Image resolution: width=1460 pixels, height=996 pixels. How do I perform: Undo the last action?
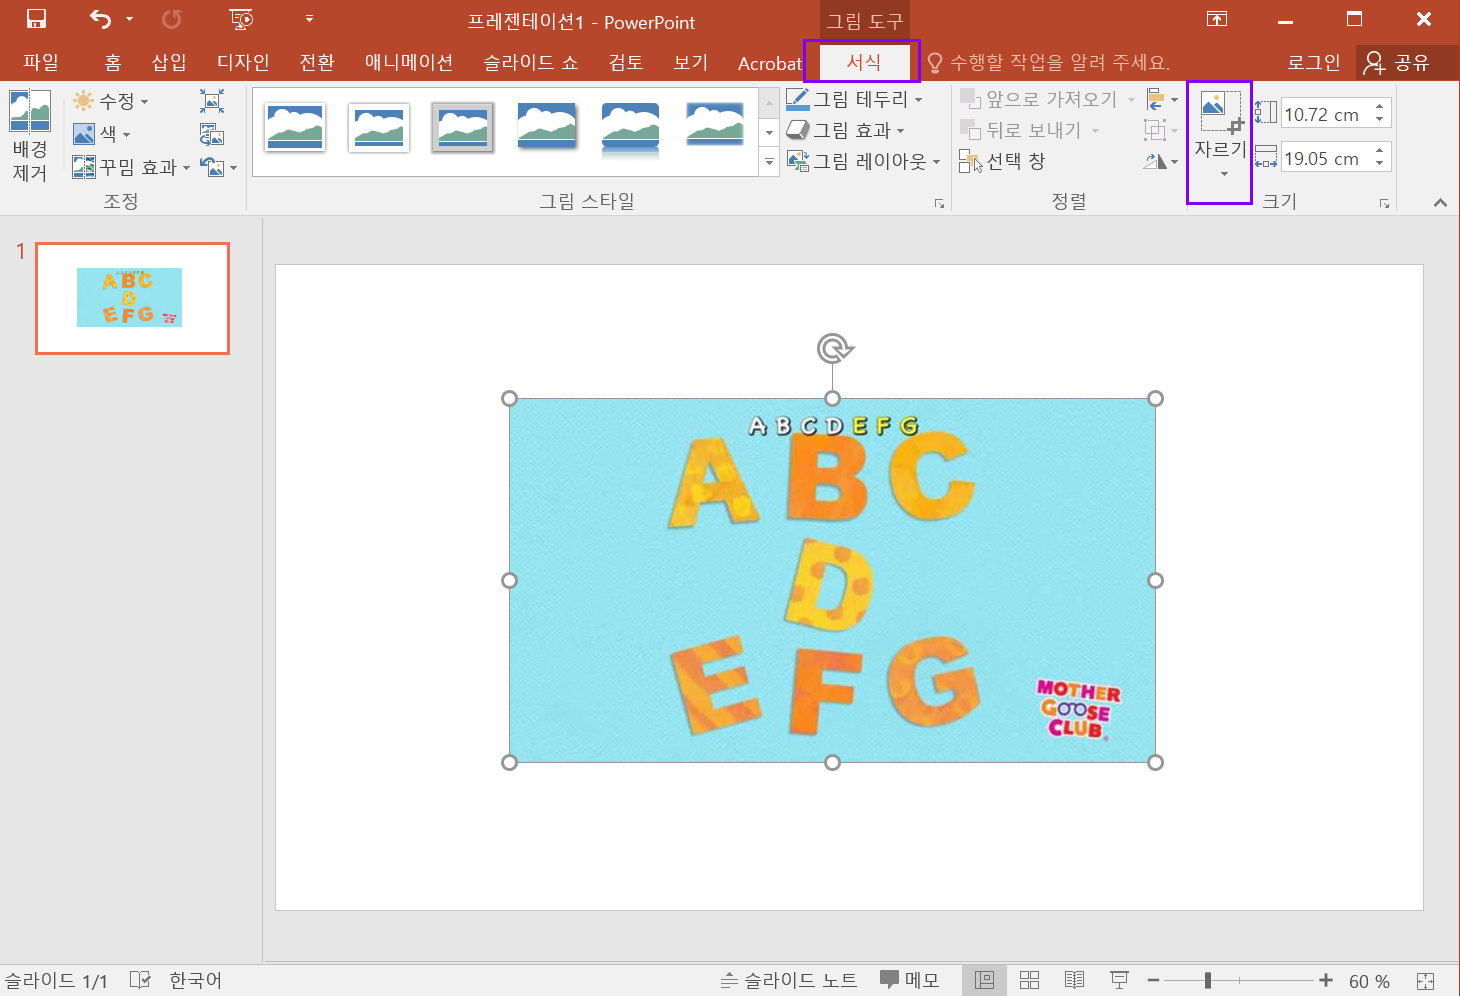(101, 19)
